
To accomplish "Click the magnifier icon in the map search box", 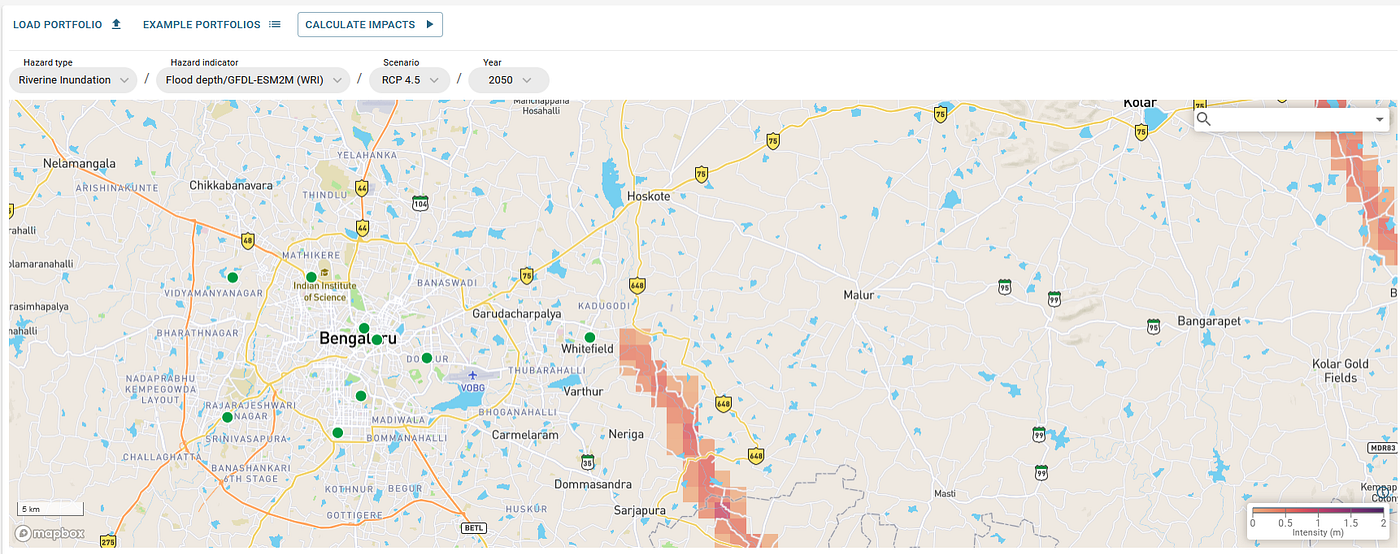I will tap(1204, 119).
